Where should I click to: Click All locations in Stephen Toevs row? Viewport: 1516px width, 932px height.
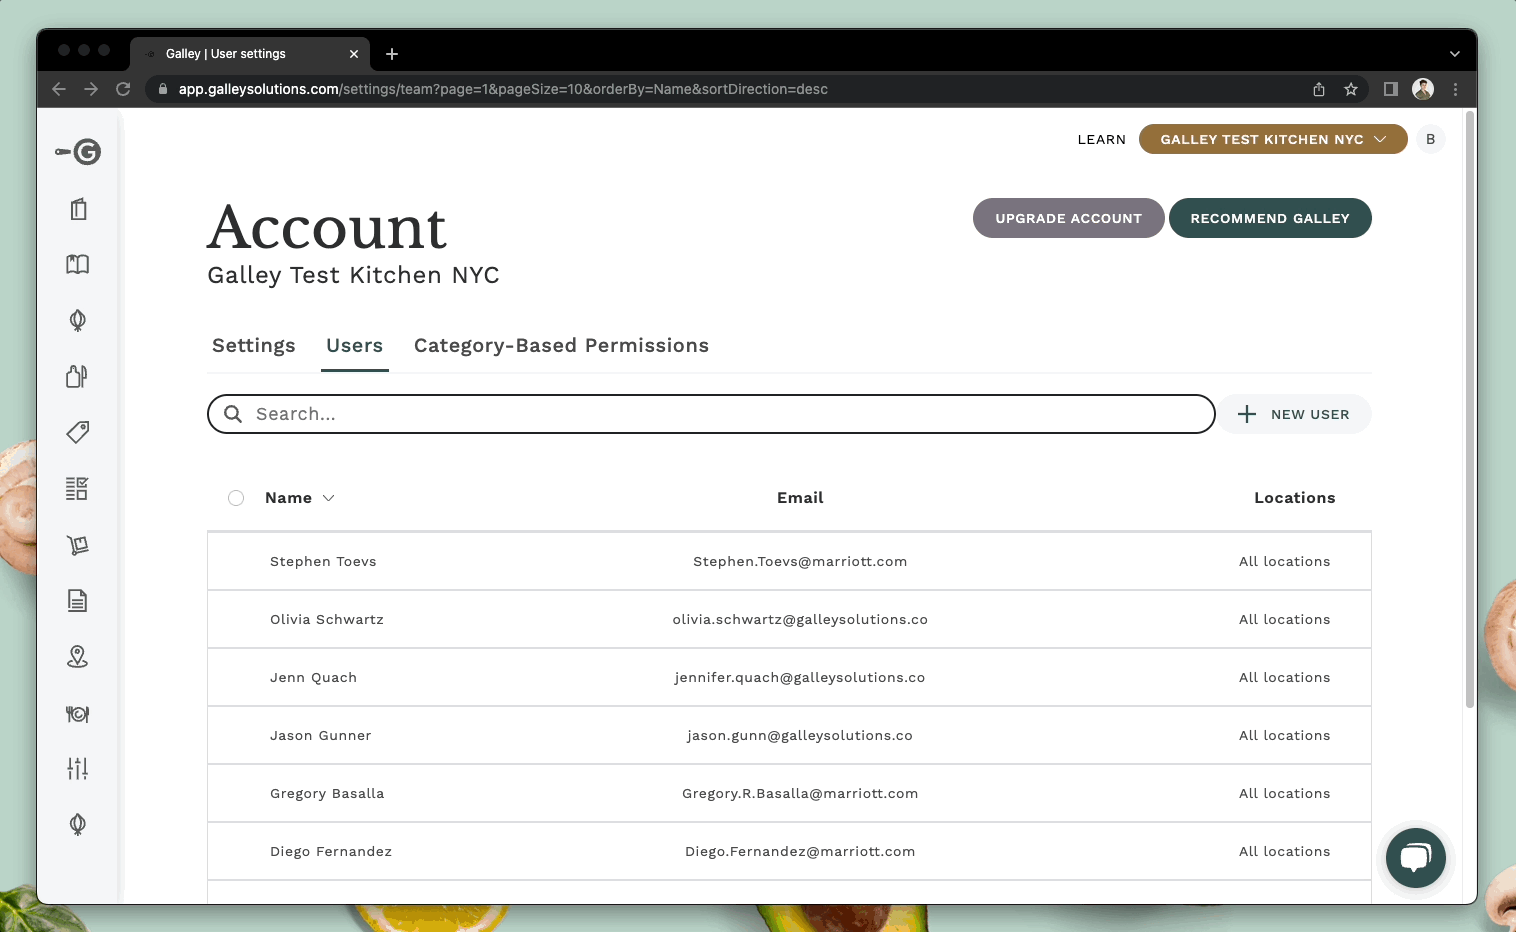click(x=1285, y=561)
